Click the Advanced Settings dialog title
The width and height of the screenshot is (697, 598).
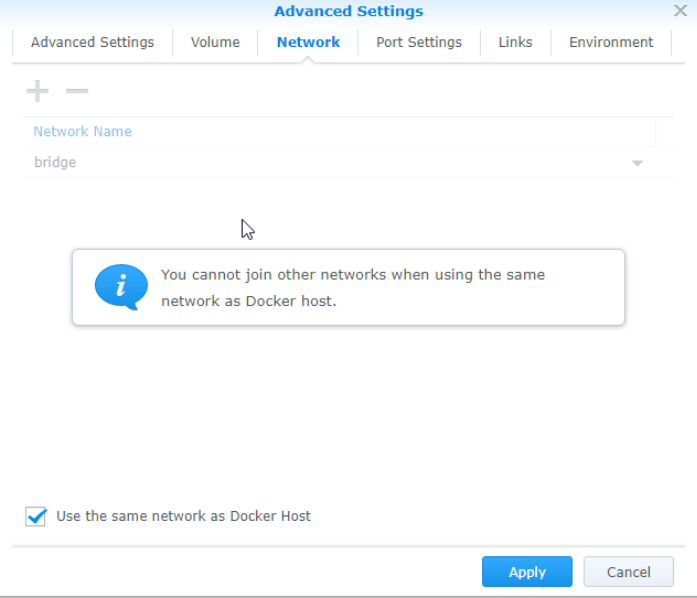click(x=348, y=11)
